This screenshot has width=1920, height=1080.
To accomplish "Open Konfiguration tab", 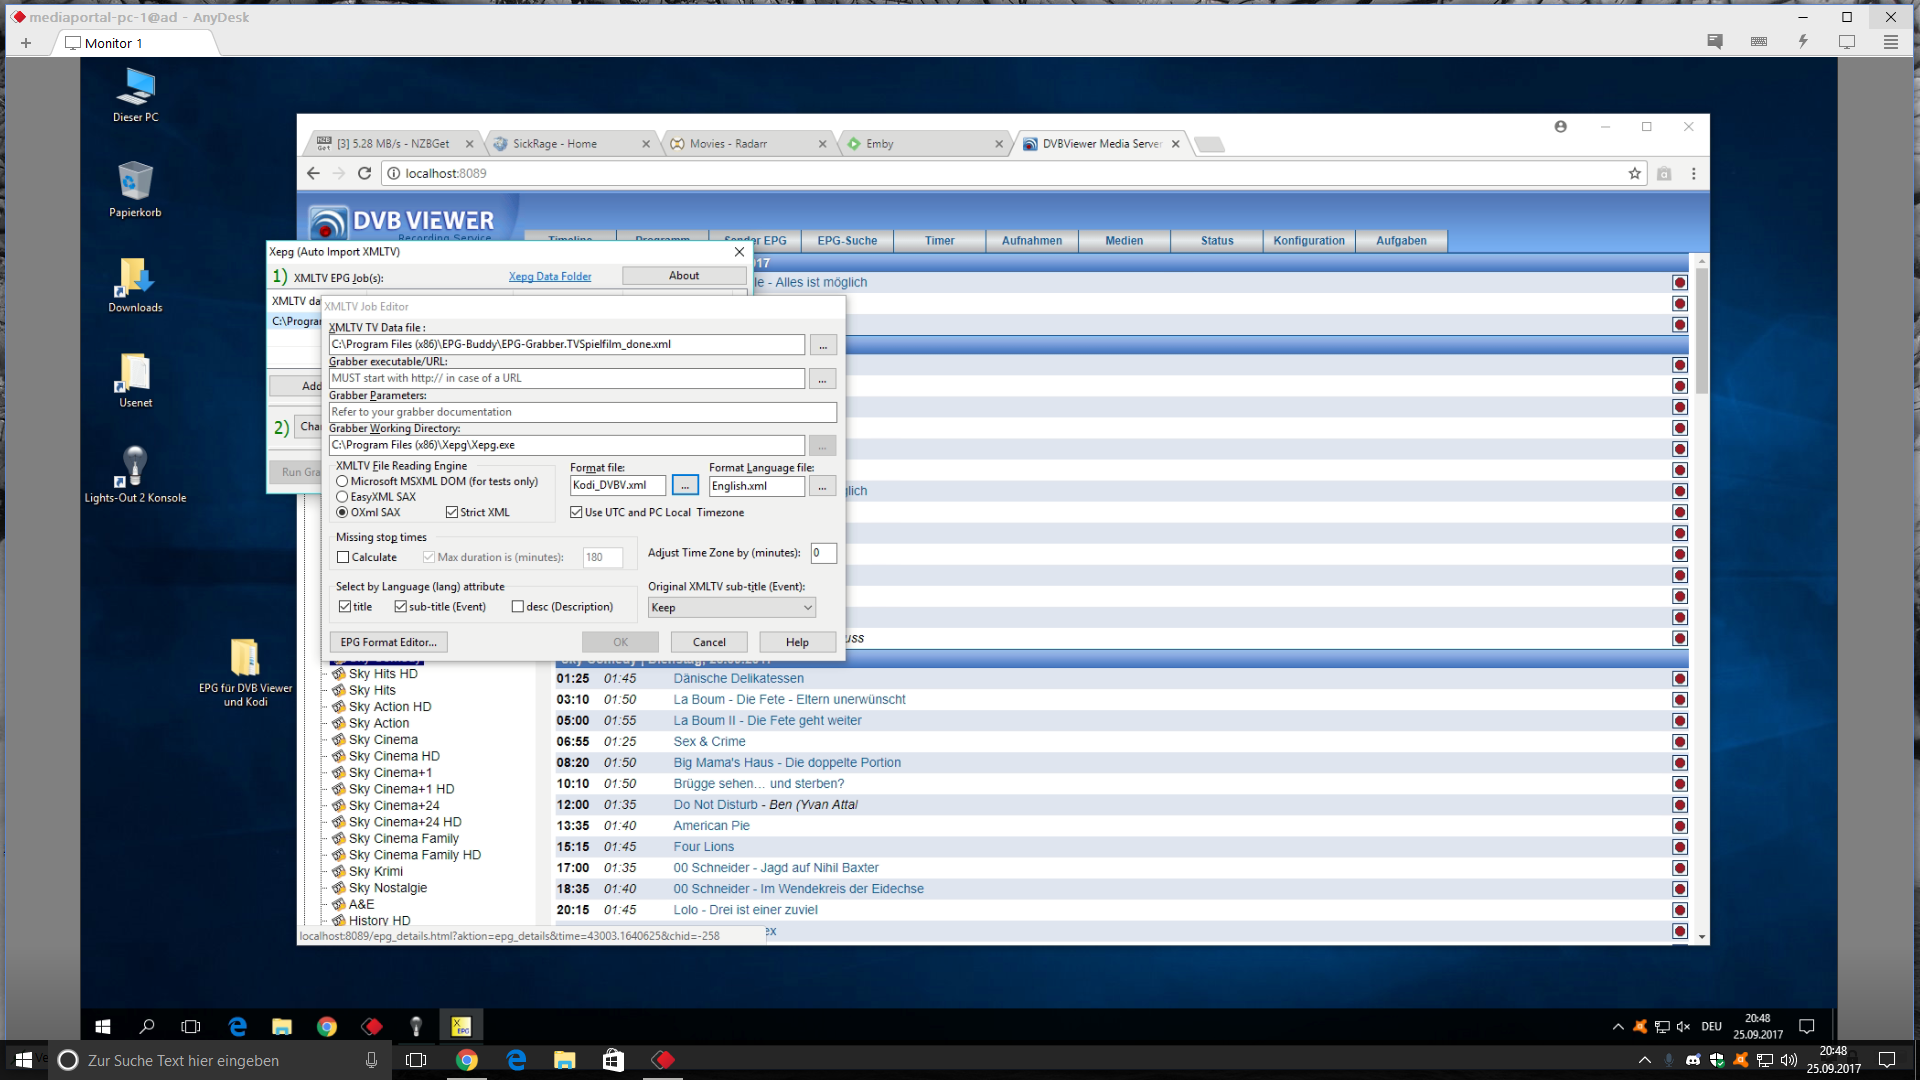I will 1309,241.
